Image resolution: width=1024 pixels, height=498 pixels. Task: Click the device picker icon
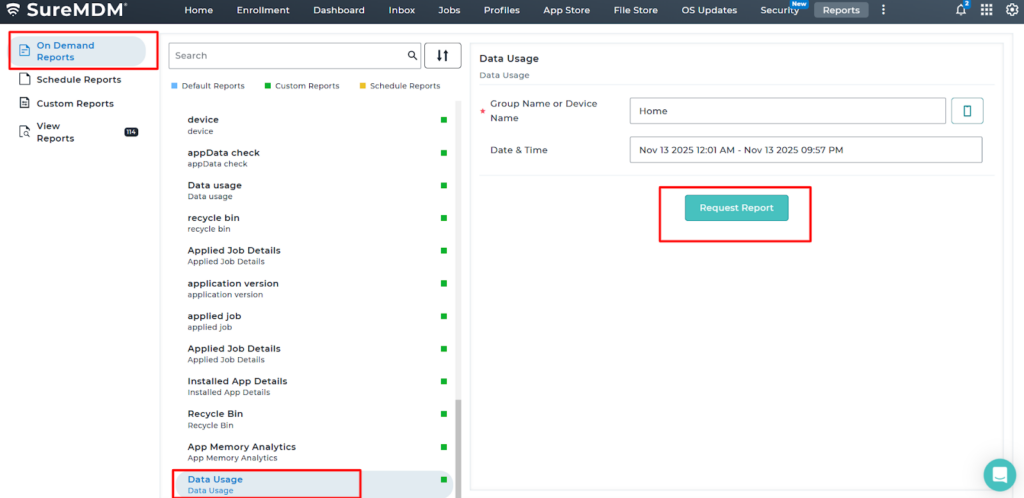967,111
